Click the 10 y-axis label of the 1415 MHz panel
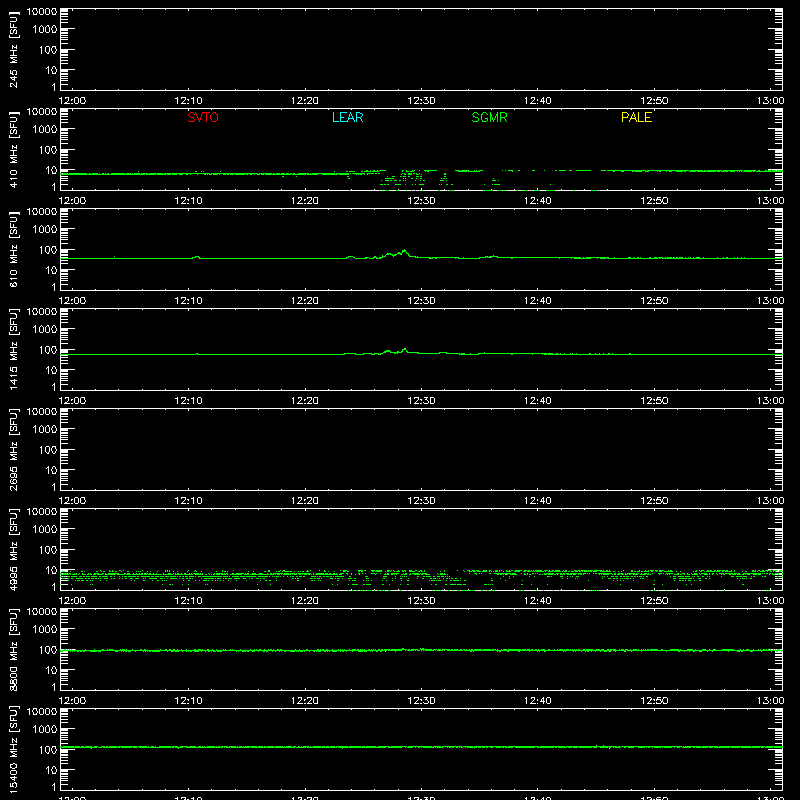 pos(52,370)
